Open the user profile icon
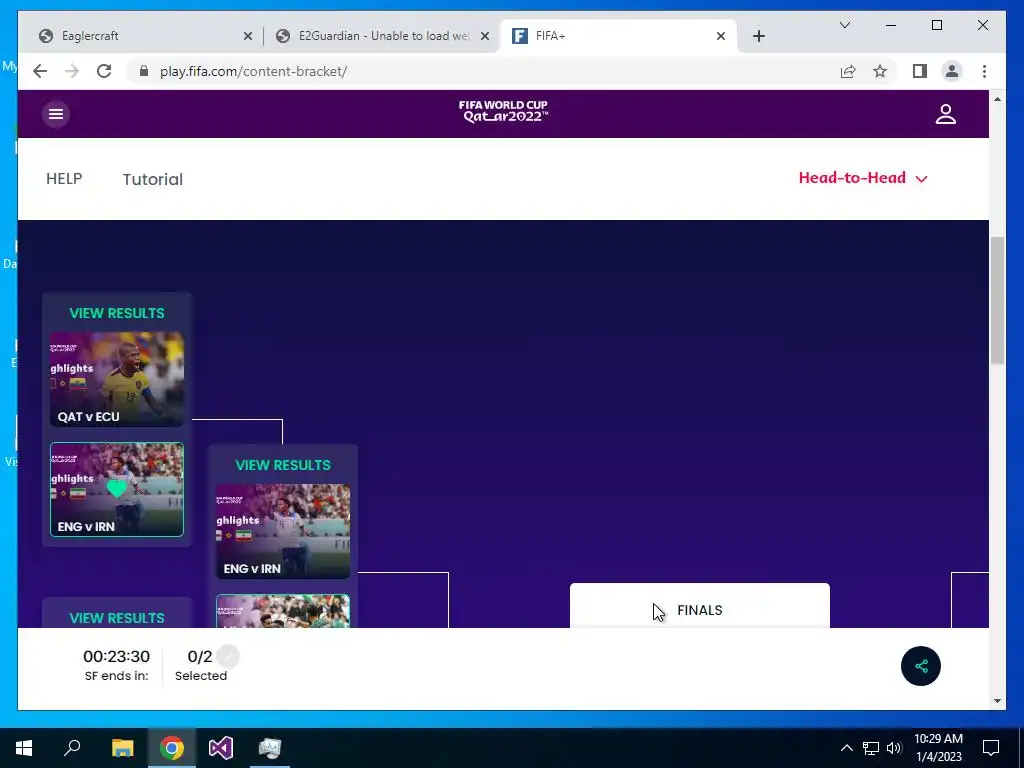This screenshot has height=768, width=1024. coord(946,114)
